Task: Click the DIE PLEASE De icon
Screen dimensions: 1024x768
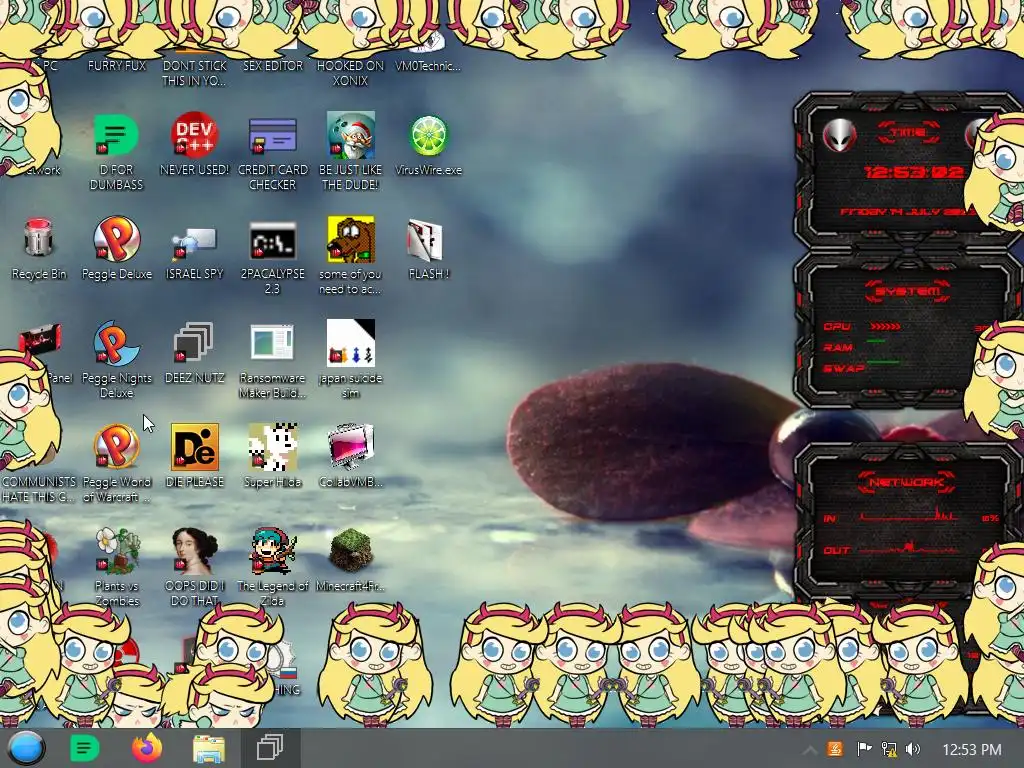Action: click(194, 447)
